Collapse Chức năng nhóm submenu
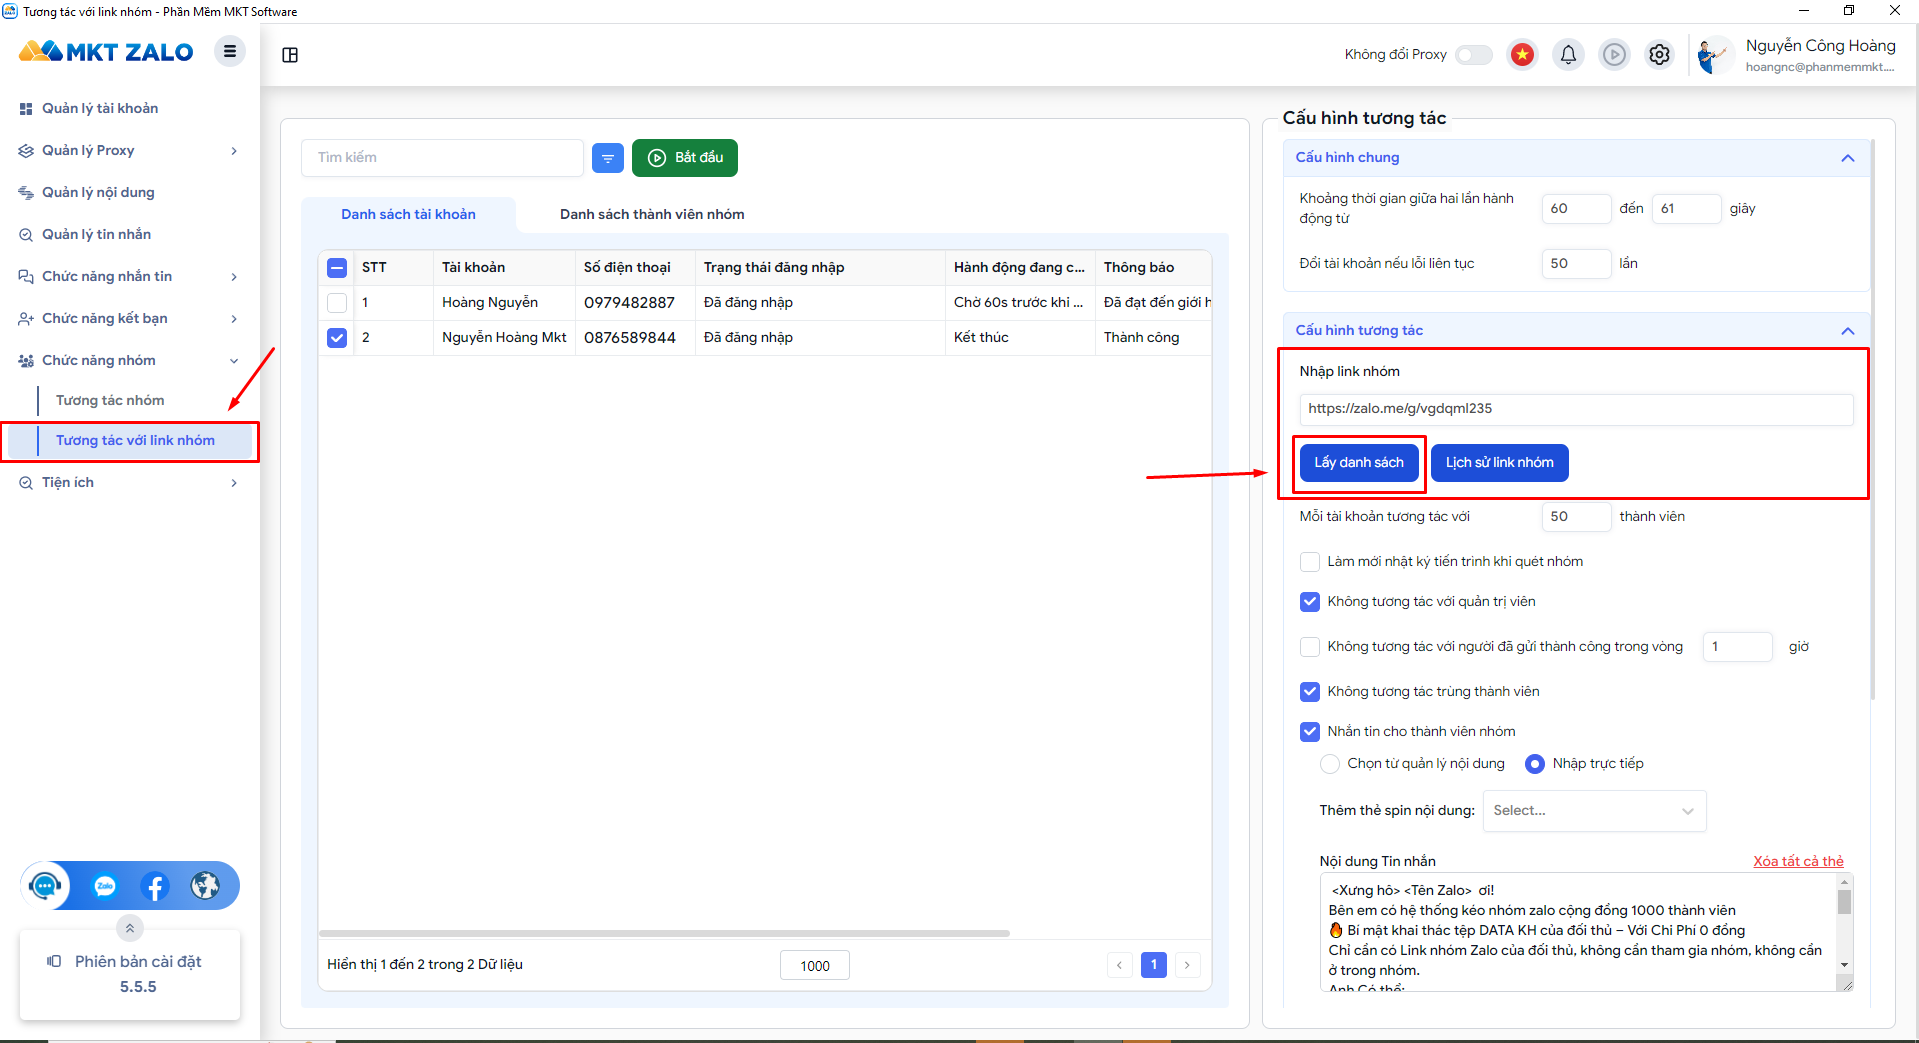 point(234,361)
